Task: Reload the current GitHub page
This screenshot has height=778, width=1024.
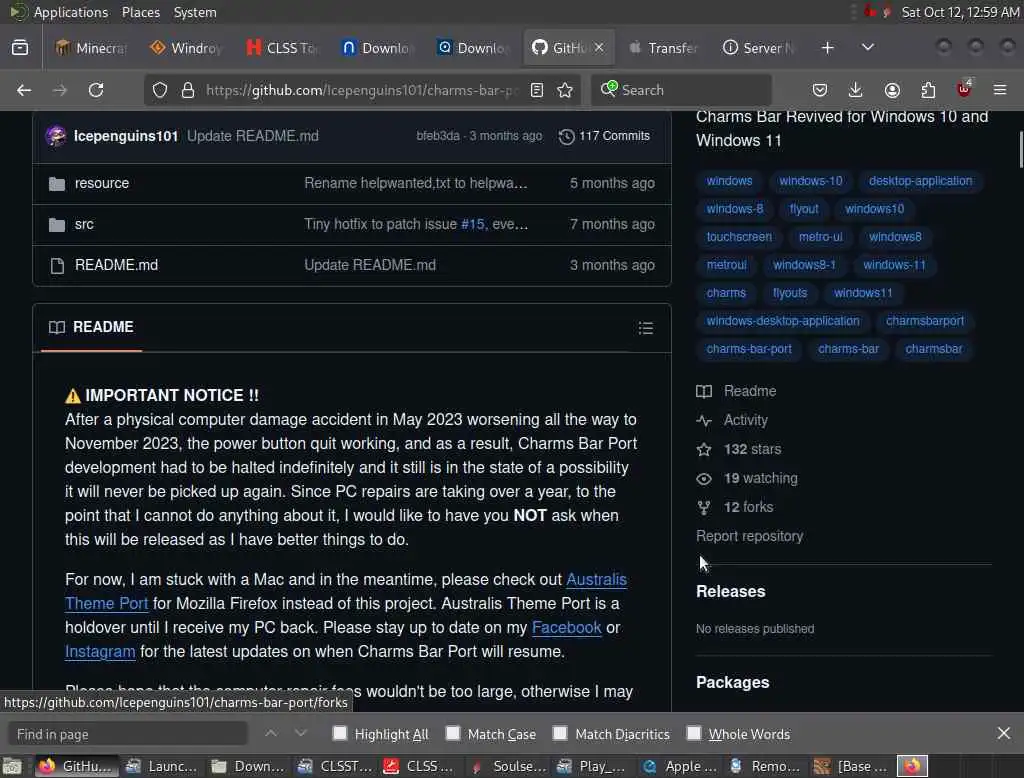Action: [x=96, y=90]
